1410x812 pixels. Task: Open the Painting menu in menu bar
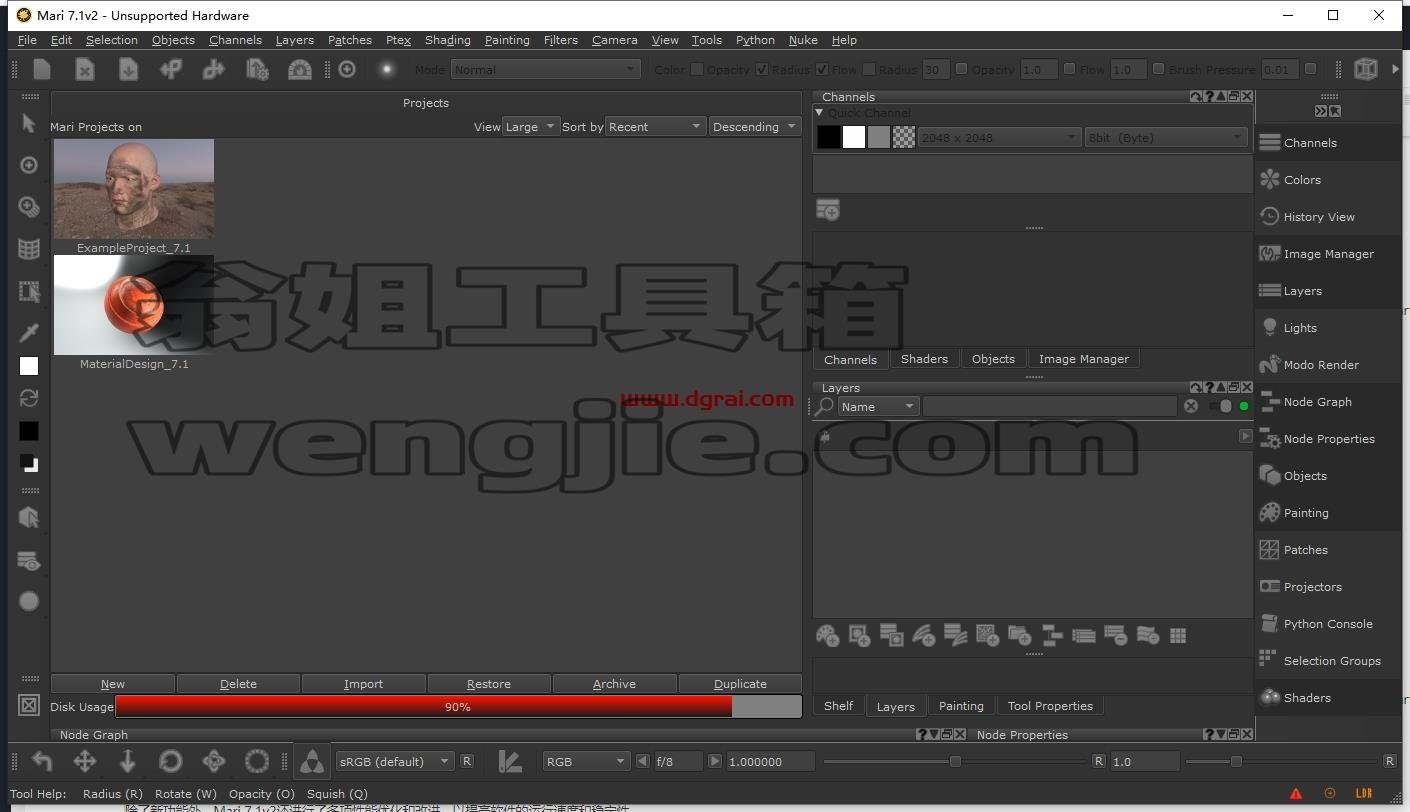click(507, 40)
